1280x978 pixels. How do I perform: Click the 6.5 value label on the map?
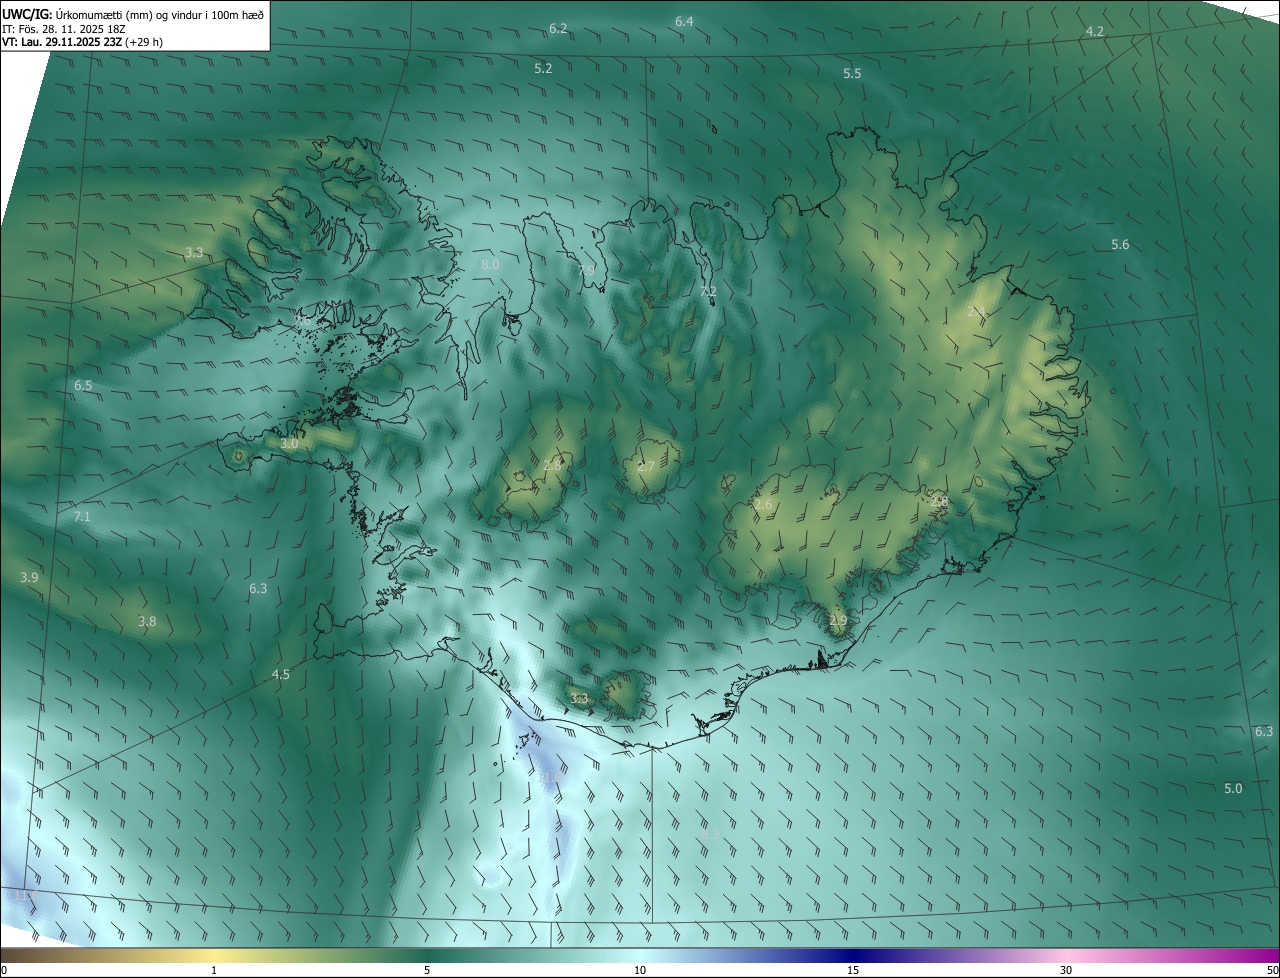(83, 386)
